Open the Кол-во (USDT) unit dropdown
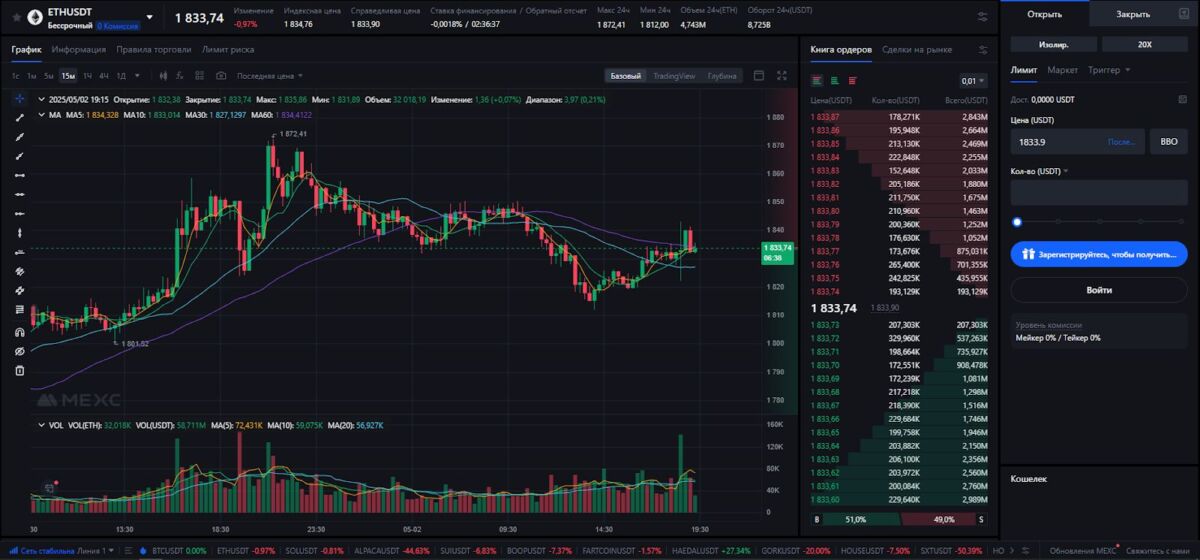This screenshot has width=1200, height=560. (1040, 171)
